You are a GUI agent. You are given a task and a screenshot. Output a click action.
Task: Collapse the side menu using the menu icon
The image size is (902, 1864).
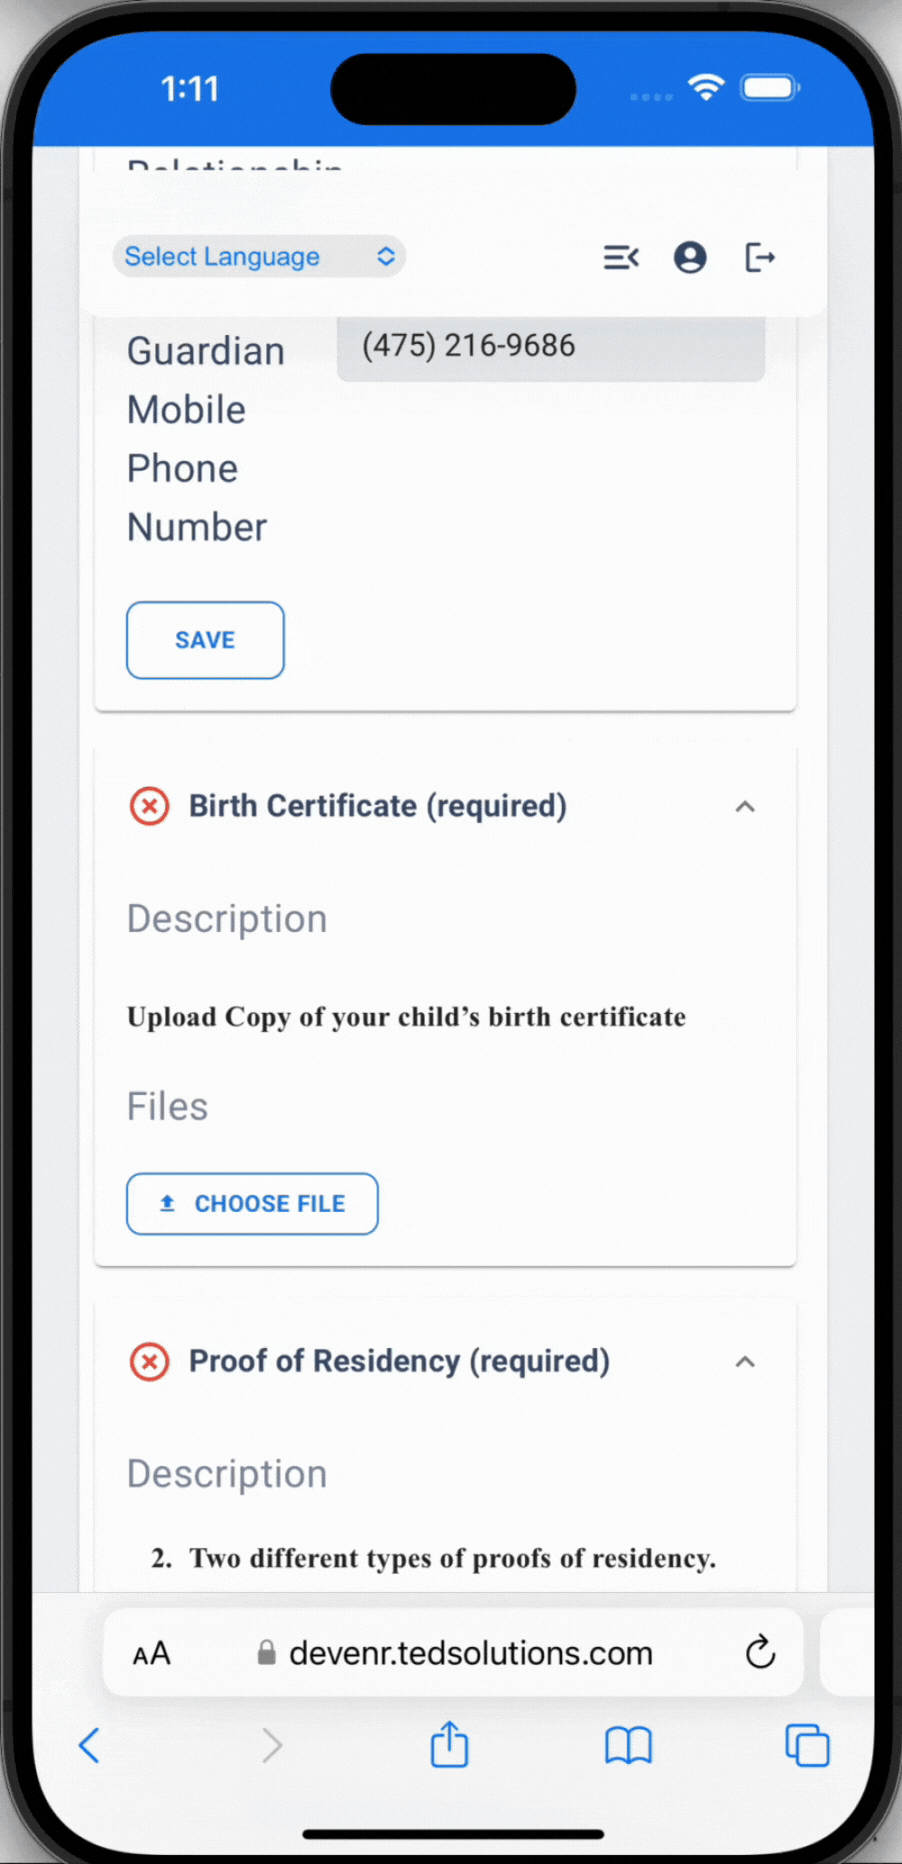point(621,258)
